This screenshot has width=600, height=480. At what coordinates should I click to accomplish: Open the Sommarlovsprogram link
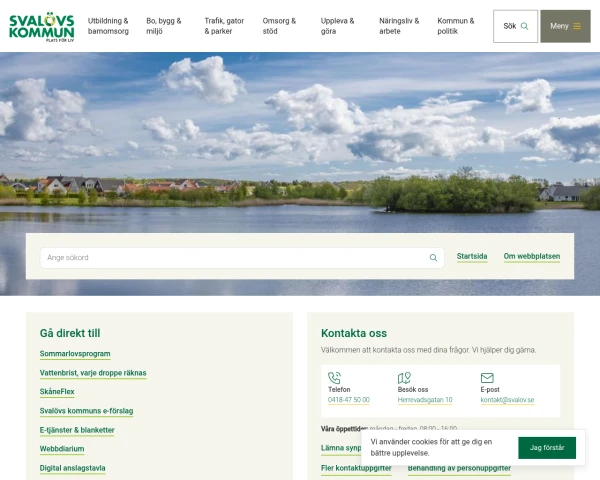point(75,354)
